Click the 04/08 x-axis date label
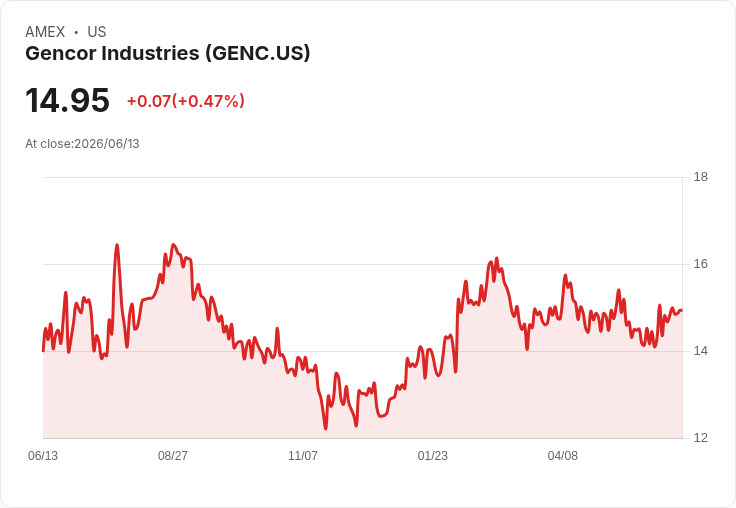736x508 pixels. (563, 455)
